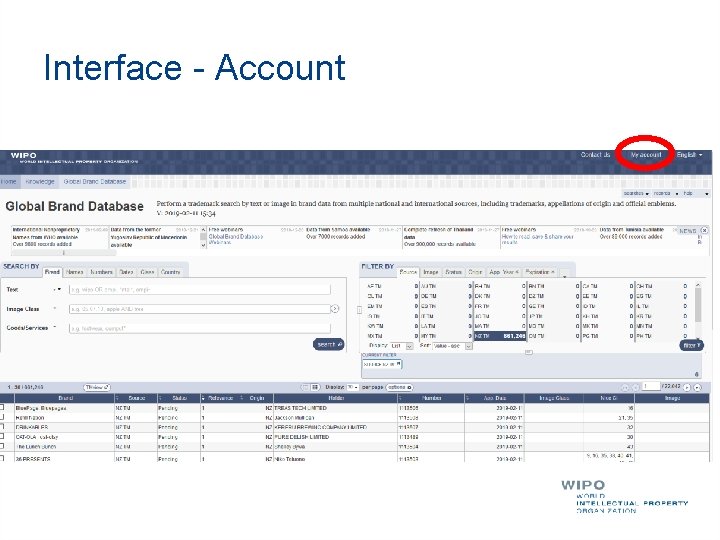This screenshot has height=540, width=720.
Task: Select the Dates search tab
Action: (126, 272)
